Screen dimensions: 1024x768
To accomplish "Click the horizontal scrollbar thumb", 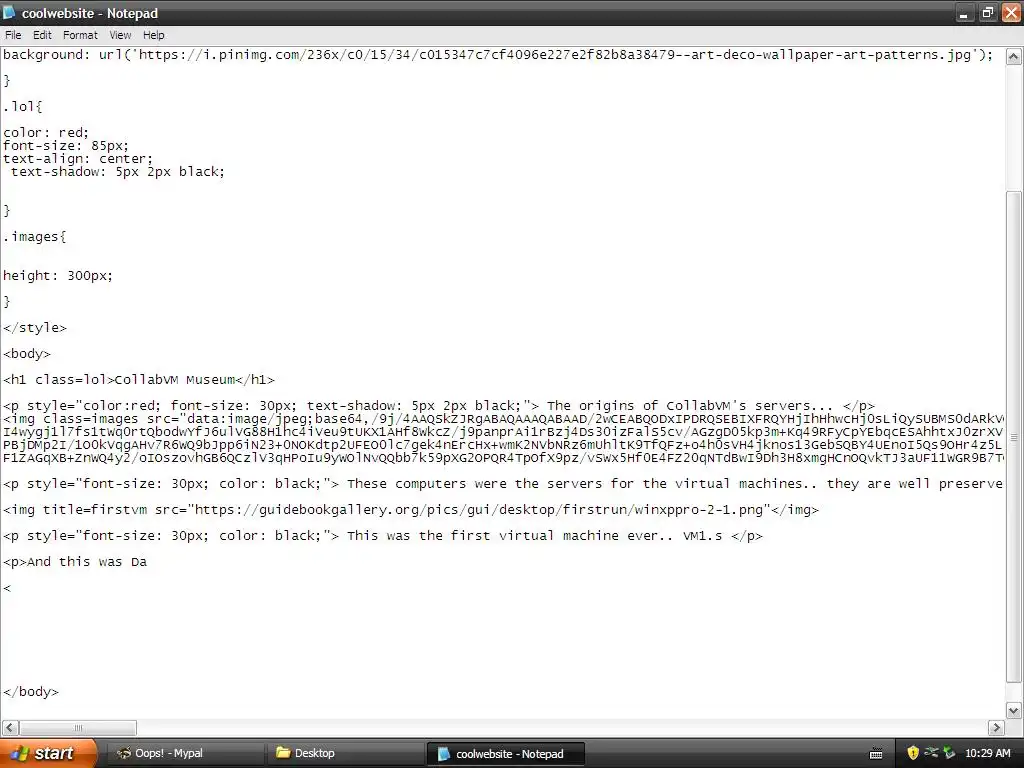I will pos(78,727).
